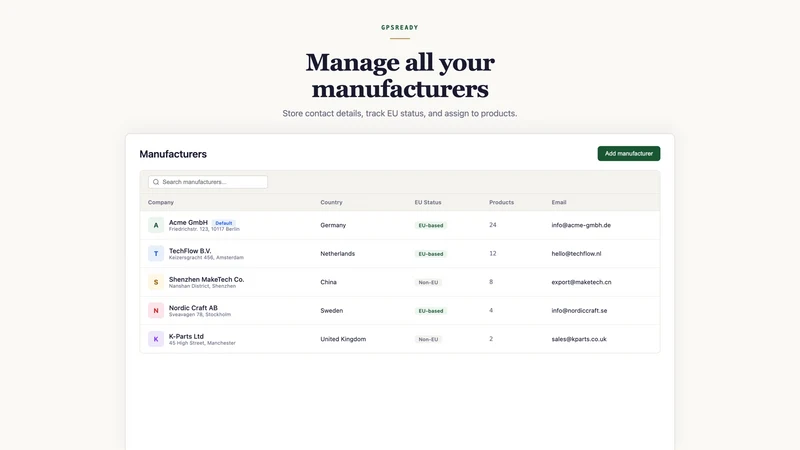Click the Non-EU badge for K-Parts Ltd
The height and width of the screenshot is (450, 800).
(x=428, y=339)
